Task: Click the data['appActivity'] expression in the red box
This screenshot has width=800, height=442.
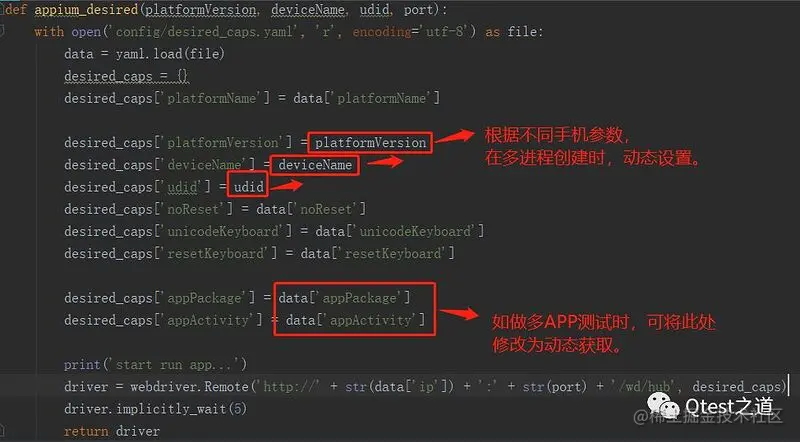Action: coord(355,321)
